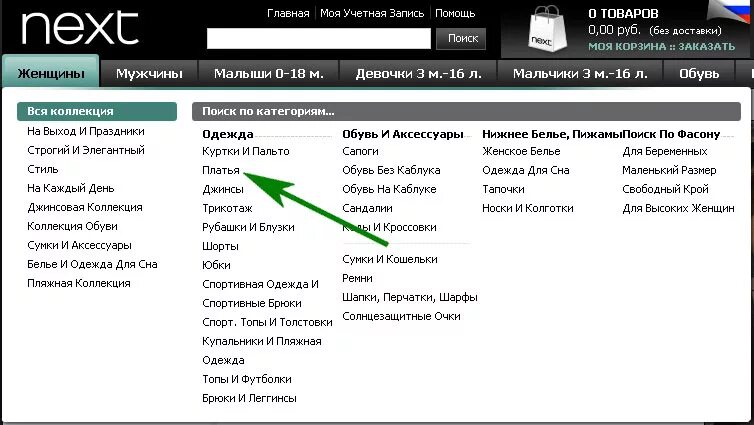The width and height of the screenshot is (754, 425).
Task: Open Белье И Одежда Для Сна
Action: pos(92,264)
